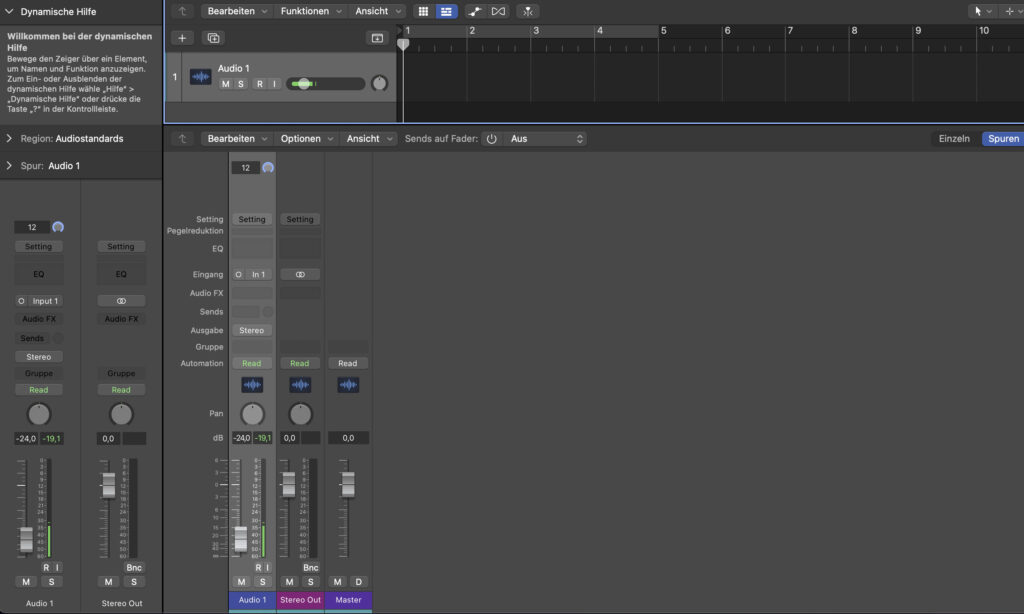
Task: Click the send knob in mixer Sends row
Action: point(268,312)
